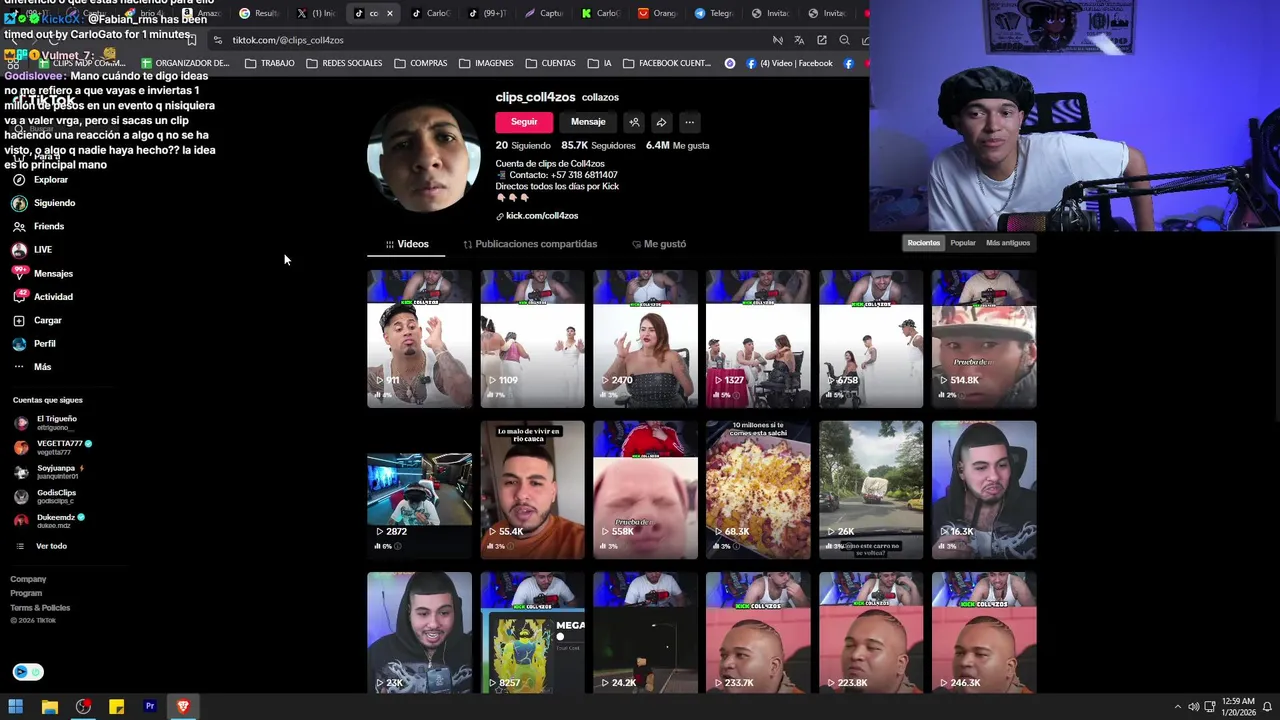Open Adobe Premiere Pro from the taskbar
The image size is (1280, 720).
[150, 707]
